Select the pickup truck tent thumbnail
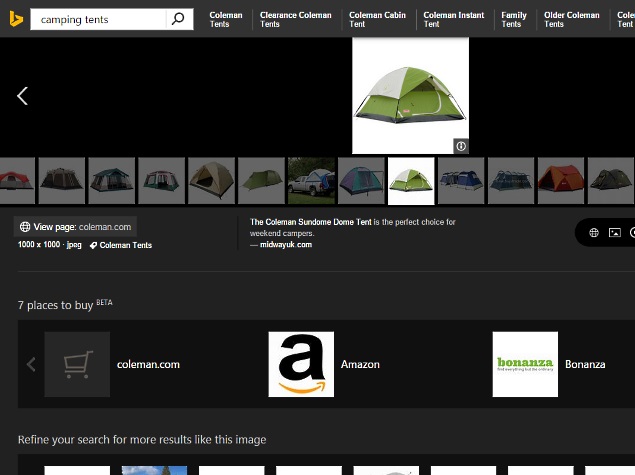The width and height of the screenshot is (635, 475). point(311,181)
